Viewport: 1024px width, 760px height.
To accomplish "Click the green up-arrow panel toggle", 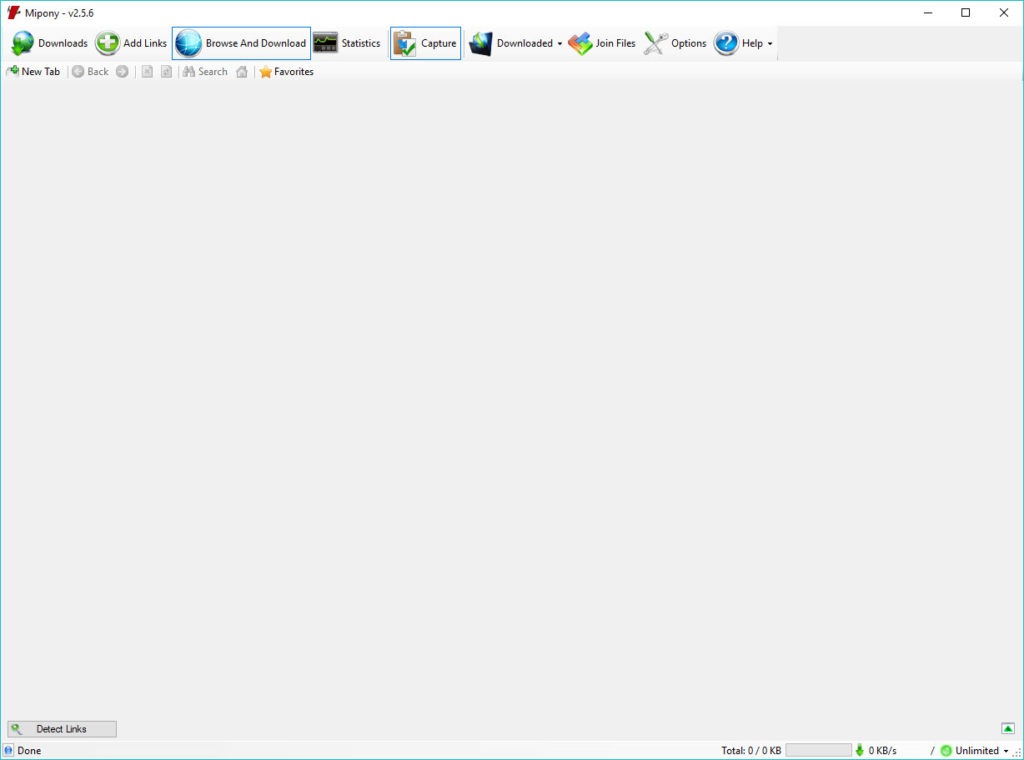I will [x=1008, y=729].
